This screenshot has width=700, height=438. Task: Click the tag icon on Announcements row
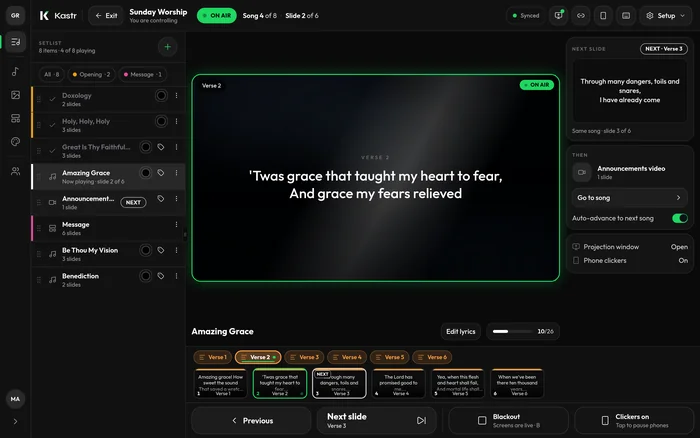coord(161,199)
